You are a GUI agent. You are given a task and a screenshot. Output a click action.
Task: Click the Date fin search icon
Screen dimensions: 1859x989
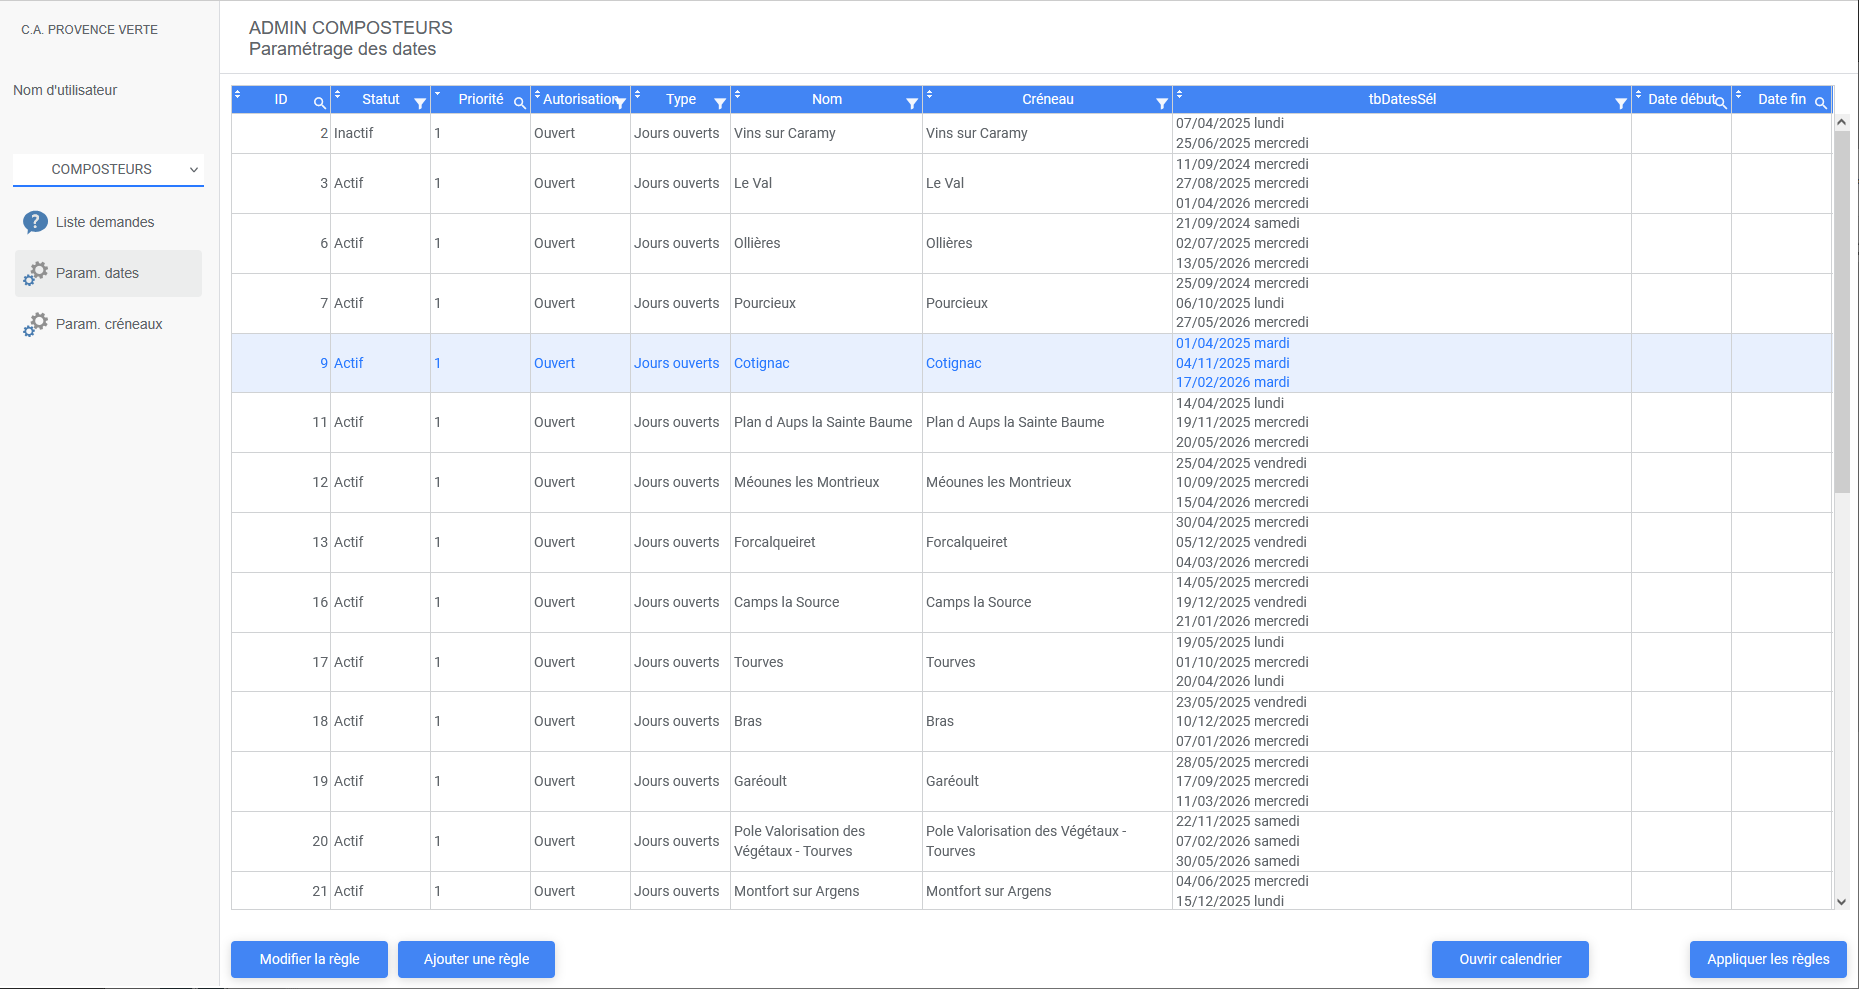click(1821, 103)
